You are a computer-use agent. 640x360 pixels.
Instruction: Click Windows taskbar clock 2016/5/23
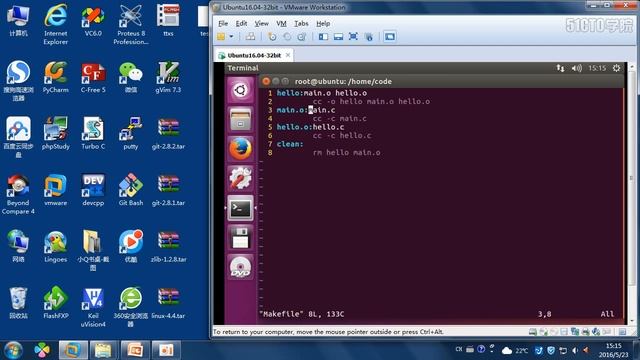pos(614,350)
